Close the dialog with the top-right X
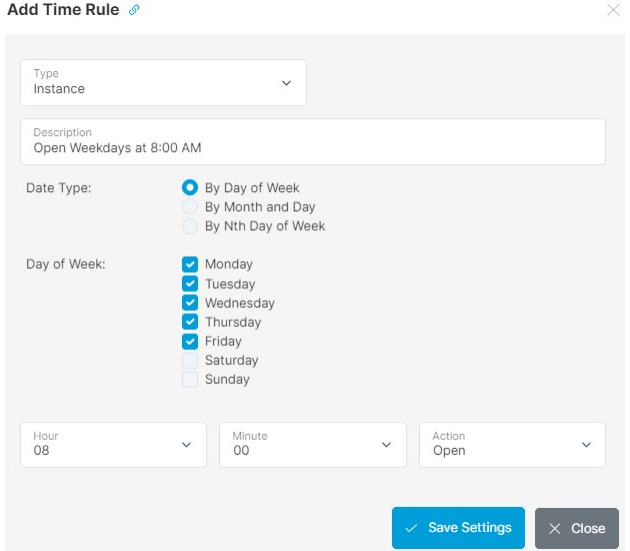 coord(613,10)
